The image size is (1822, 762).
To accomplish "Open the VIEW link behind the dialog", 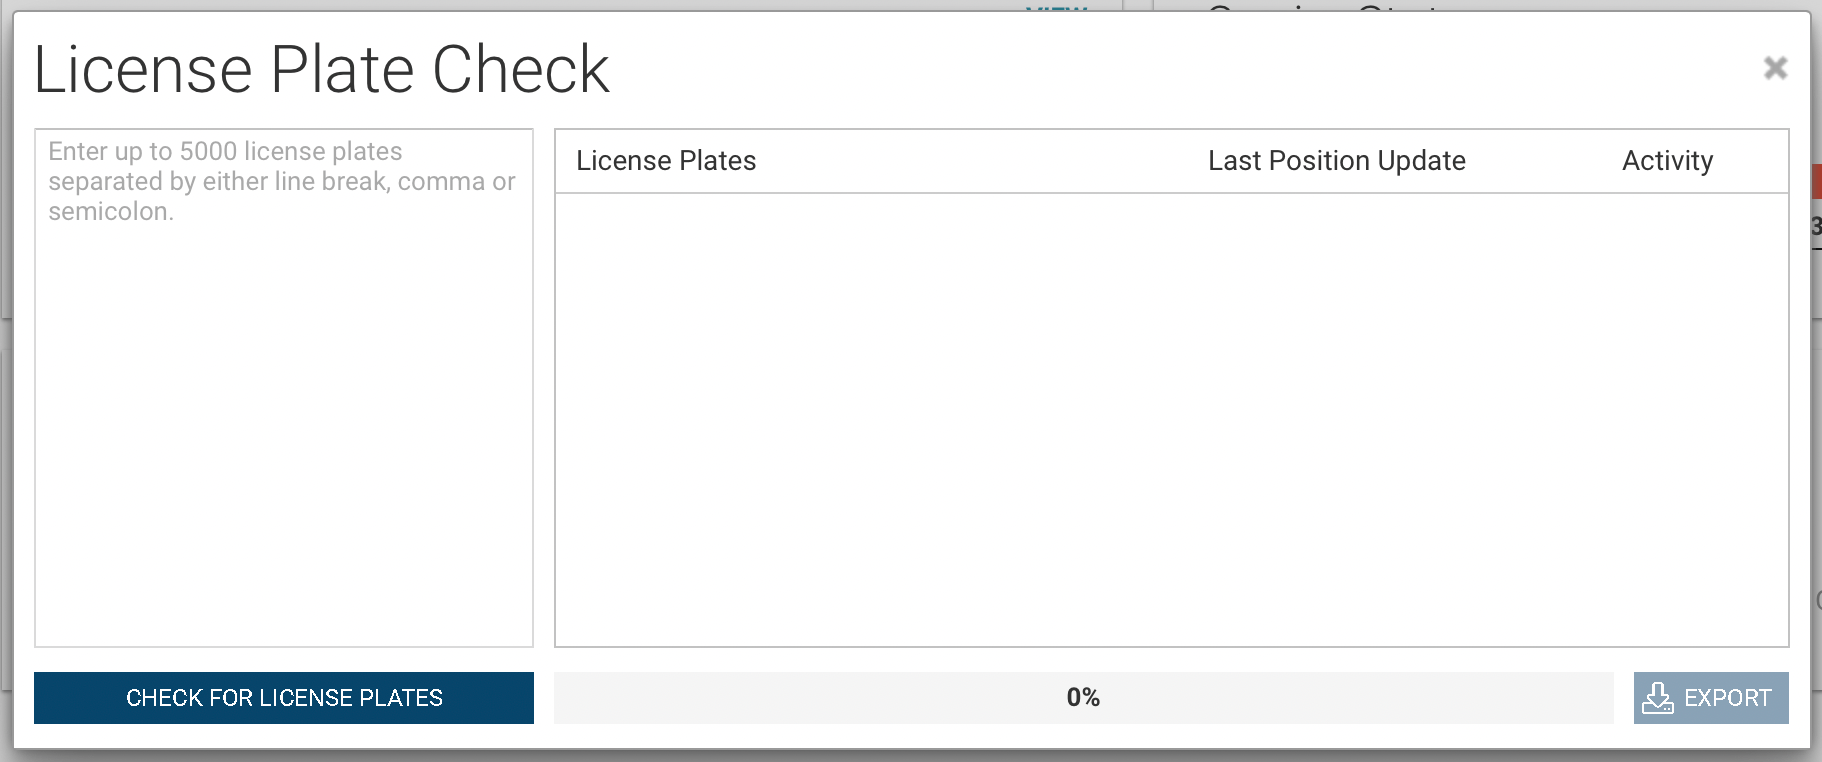I will pos(1054,8).
